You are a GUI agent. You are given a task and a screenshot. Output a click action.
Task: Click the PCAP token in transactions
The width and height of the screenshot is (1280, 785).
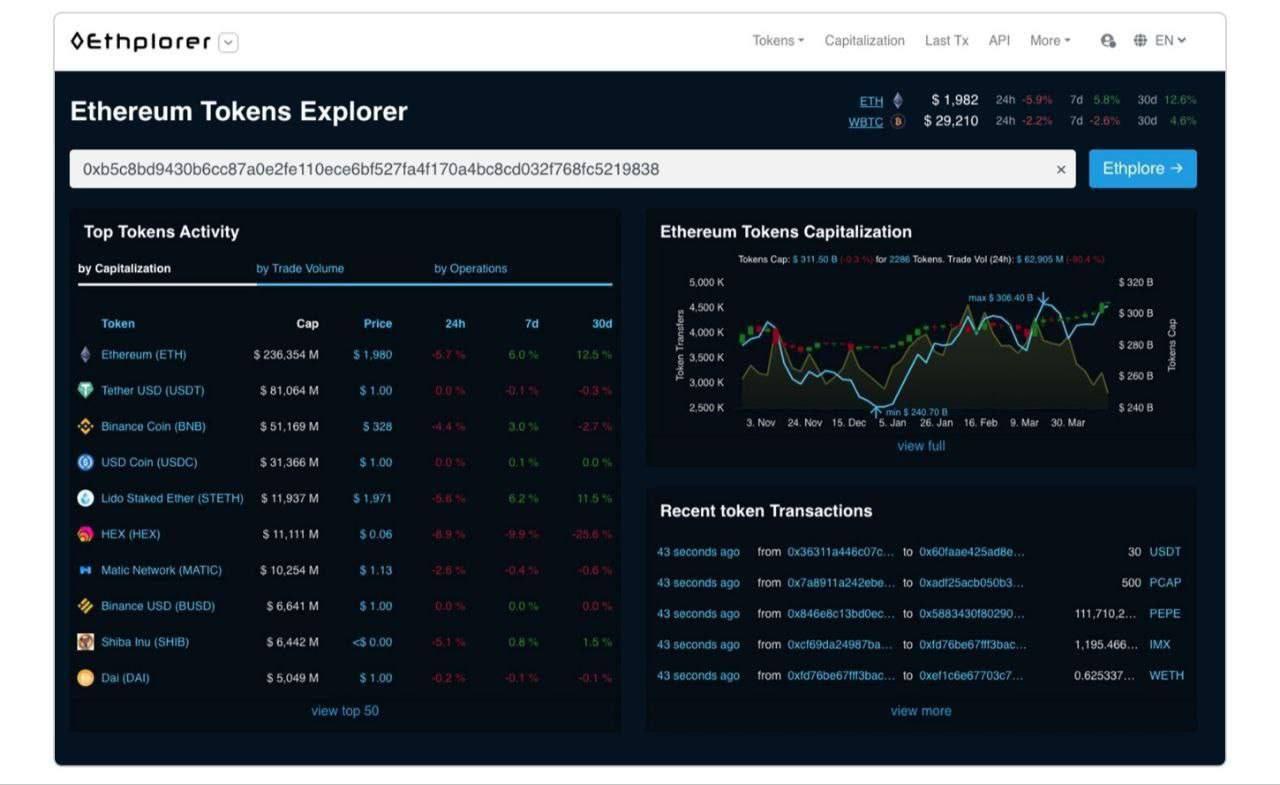[x=1165, y=583]
